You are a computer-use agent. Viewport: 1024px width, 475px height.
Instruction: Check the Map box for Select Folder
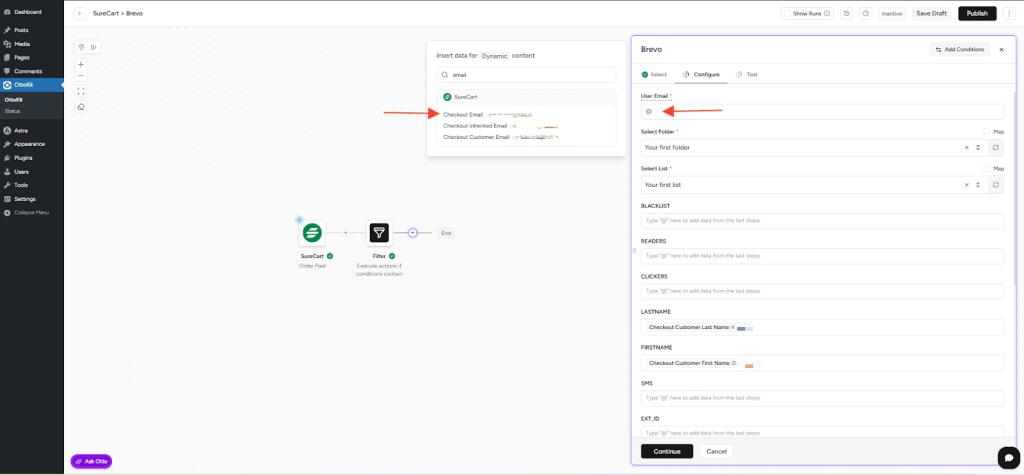pyautogui.click(x=986, y=131)
